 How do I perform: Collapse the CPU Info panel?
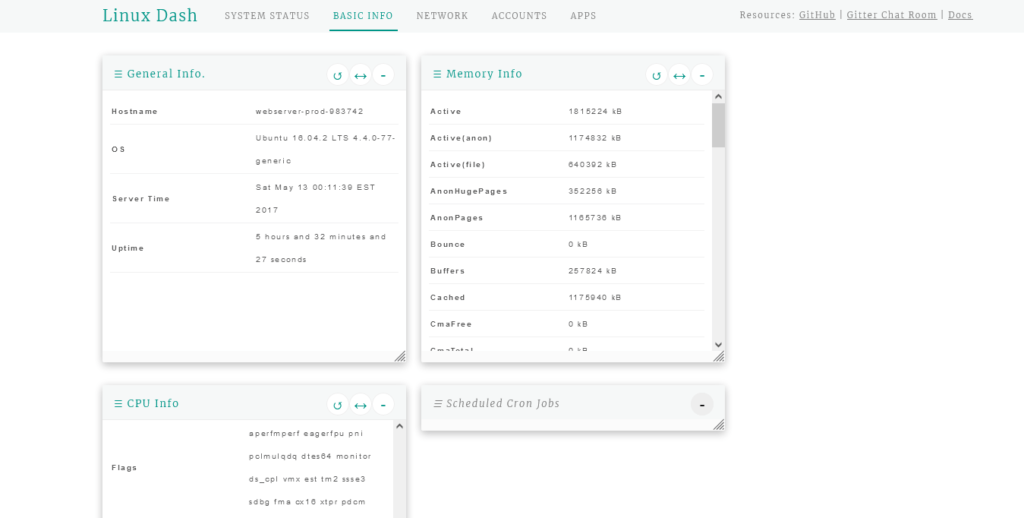point(383,404)
